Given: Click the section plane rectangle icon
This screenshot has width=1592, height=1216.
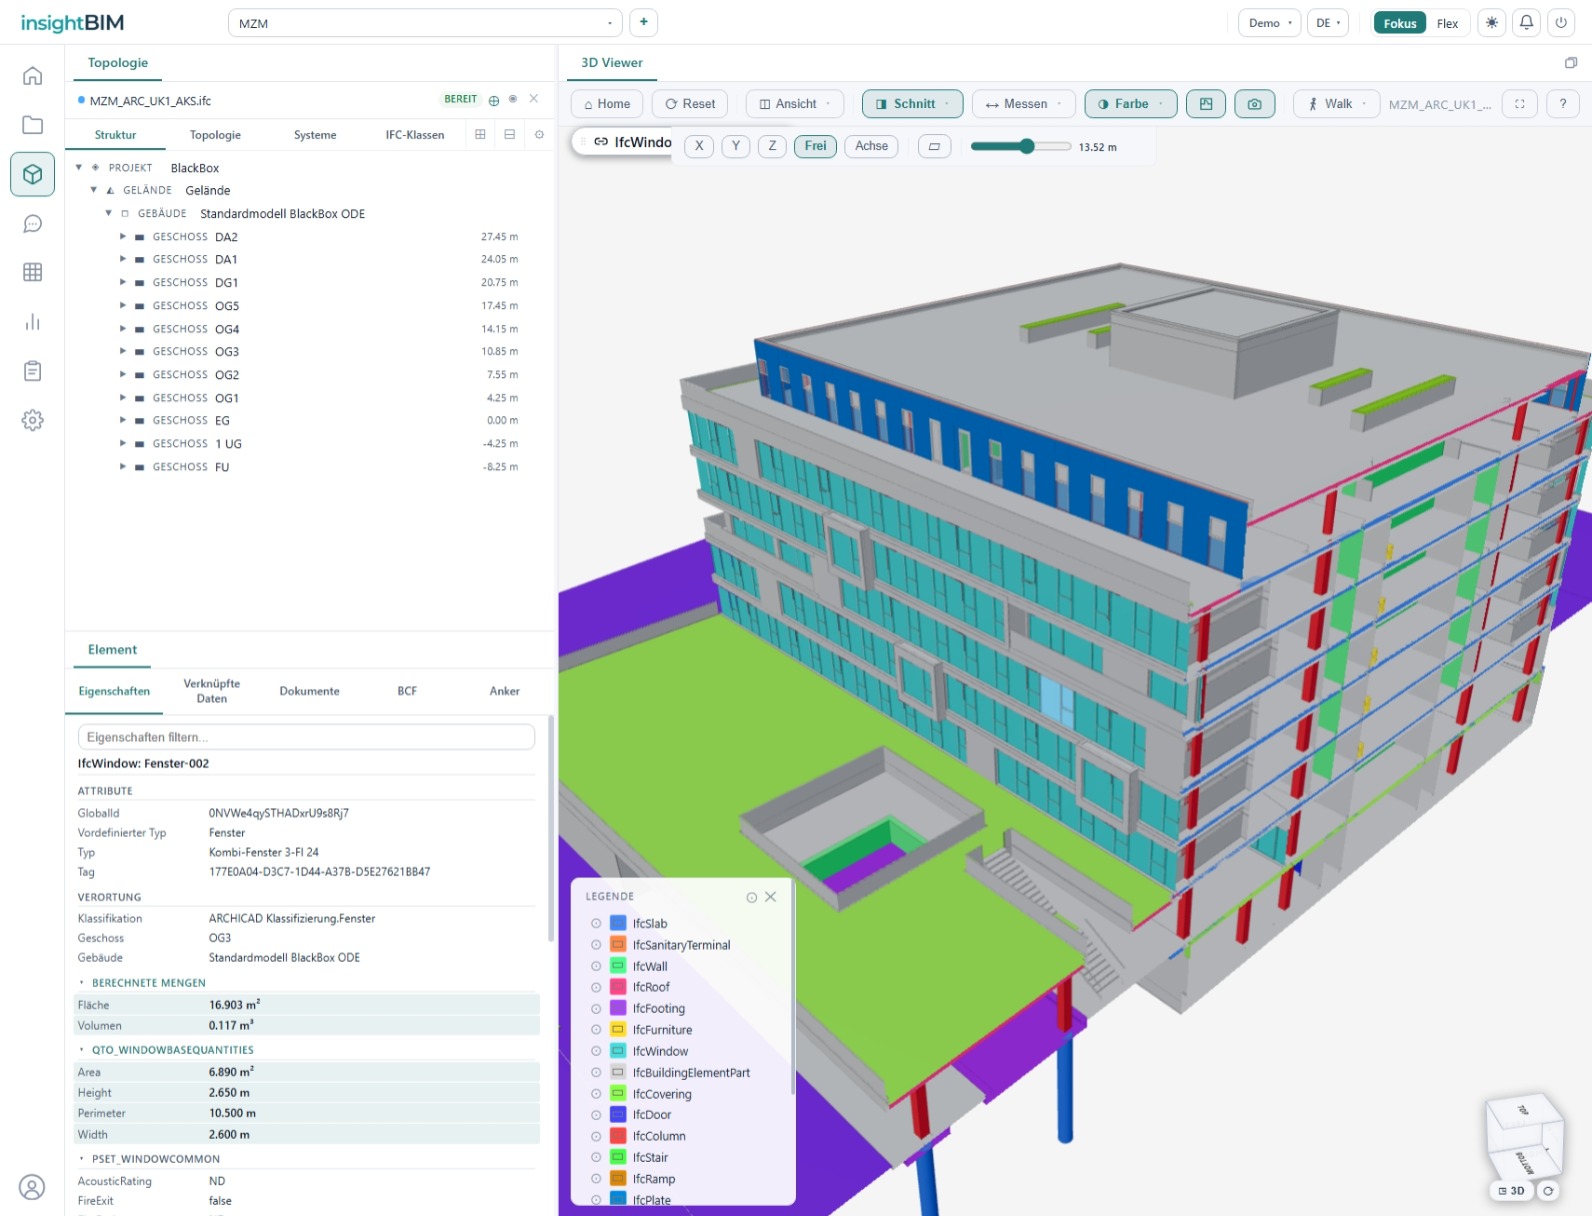Looking at the screenshot, I should [934, 146].
